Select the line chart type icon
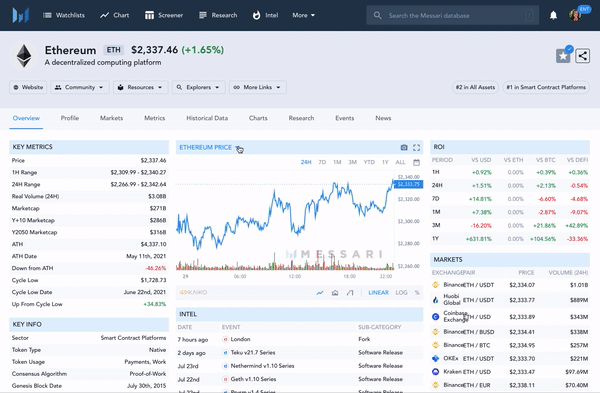Viewport: 600px width, 393px height. 320,293
